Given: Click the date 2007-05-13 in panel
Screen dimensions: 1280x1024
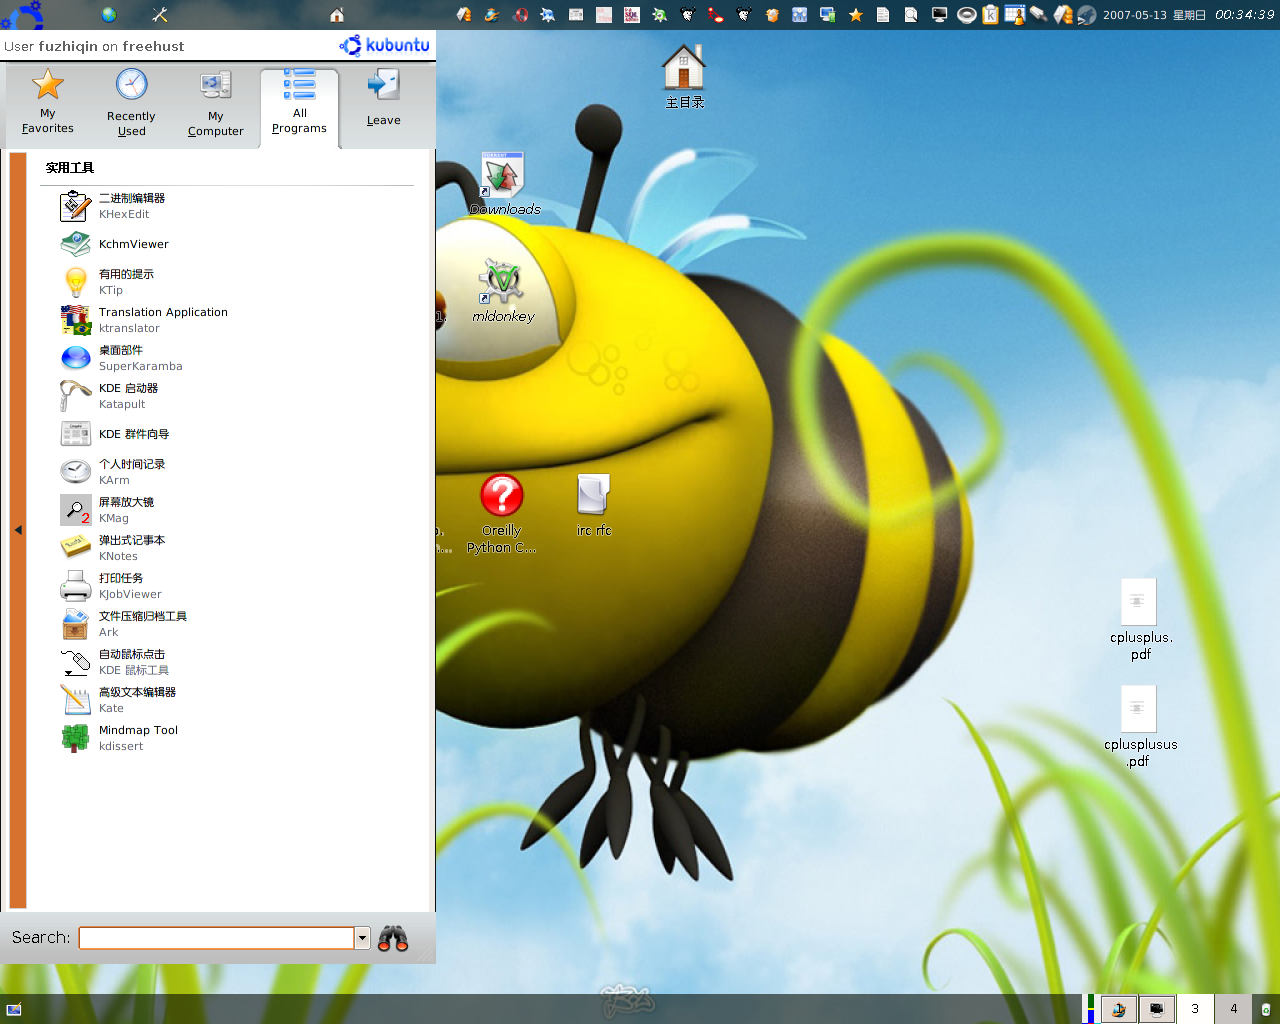Looking at the screenshot, I should [1134, 15].
